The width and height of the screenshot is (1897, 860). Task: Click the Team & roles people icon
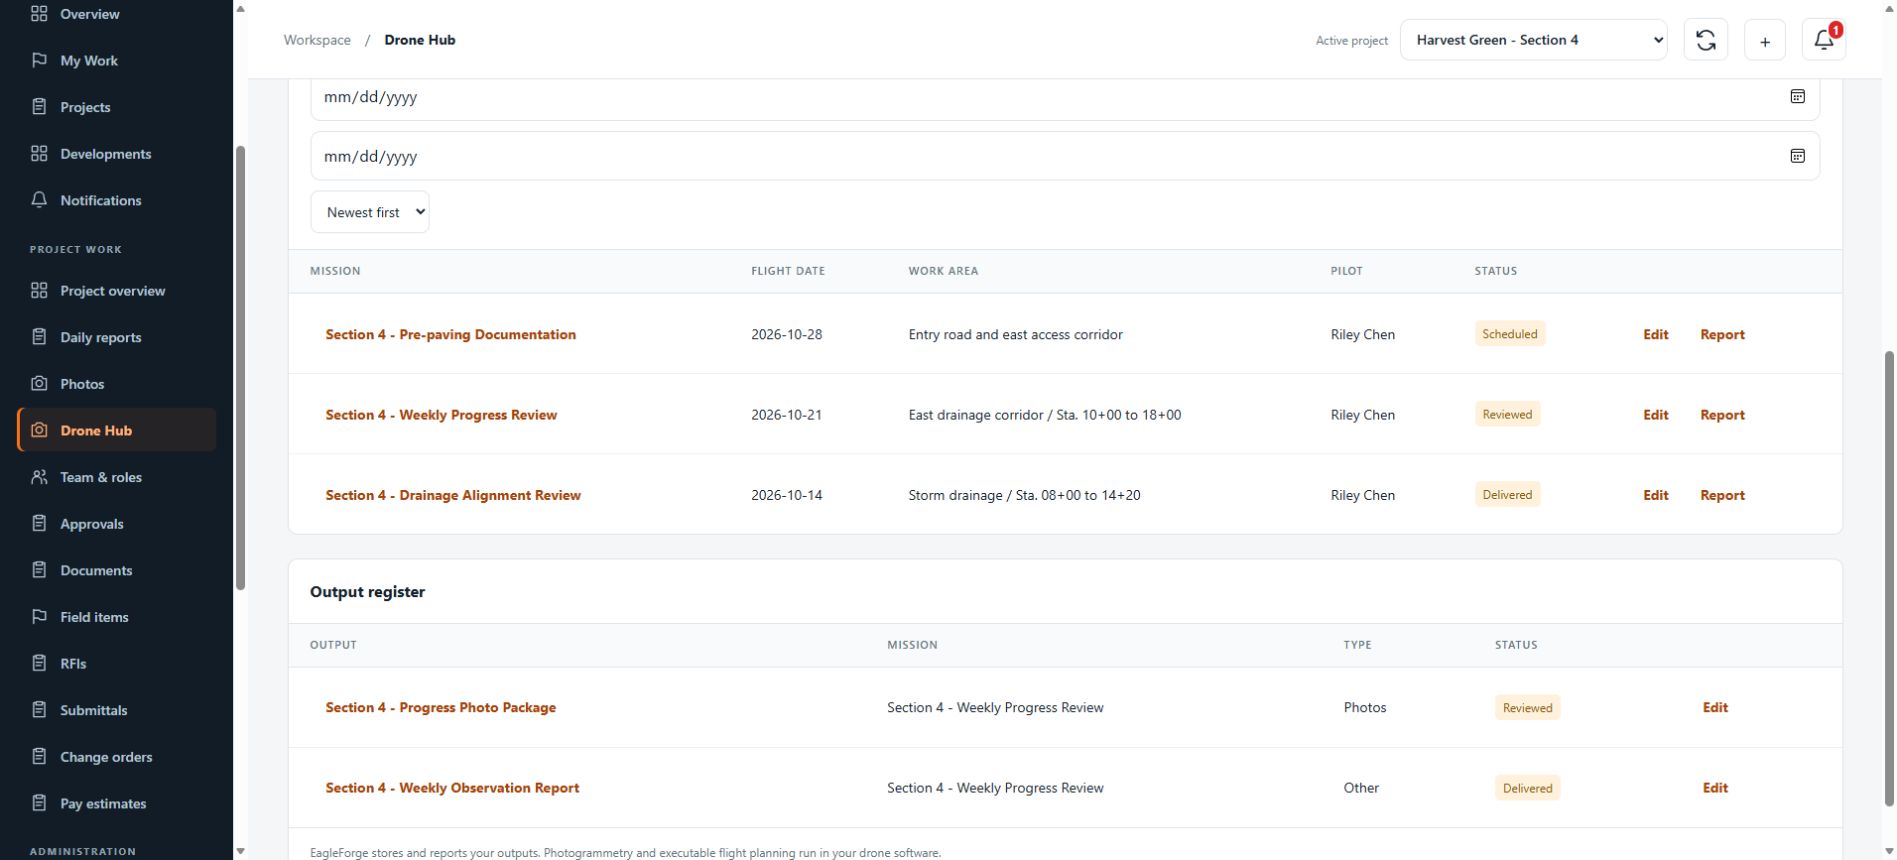click(39, 477)
